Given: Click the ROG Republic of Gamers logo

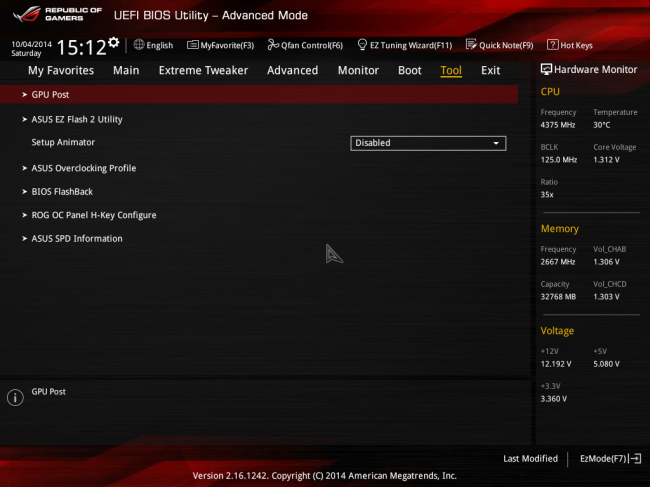Looking at the screenshot, I should click(x=57, y=15).
